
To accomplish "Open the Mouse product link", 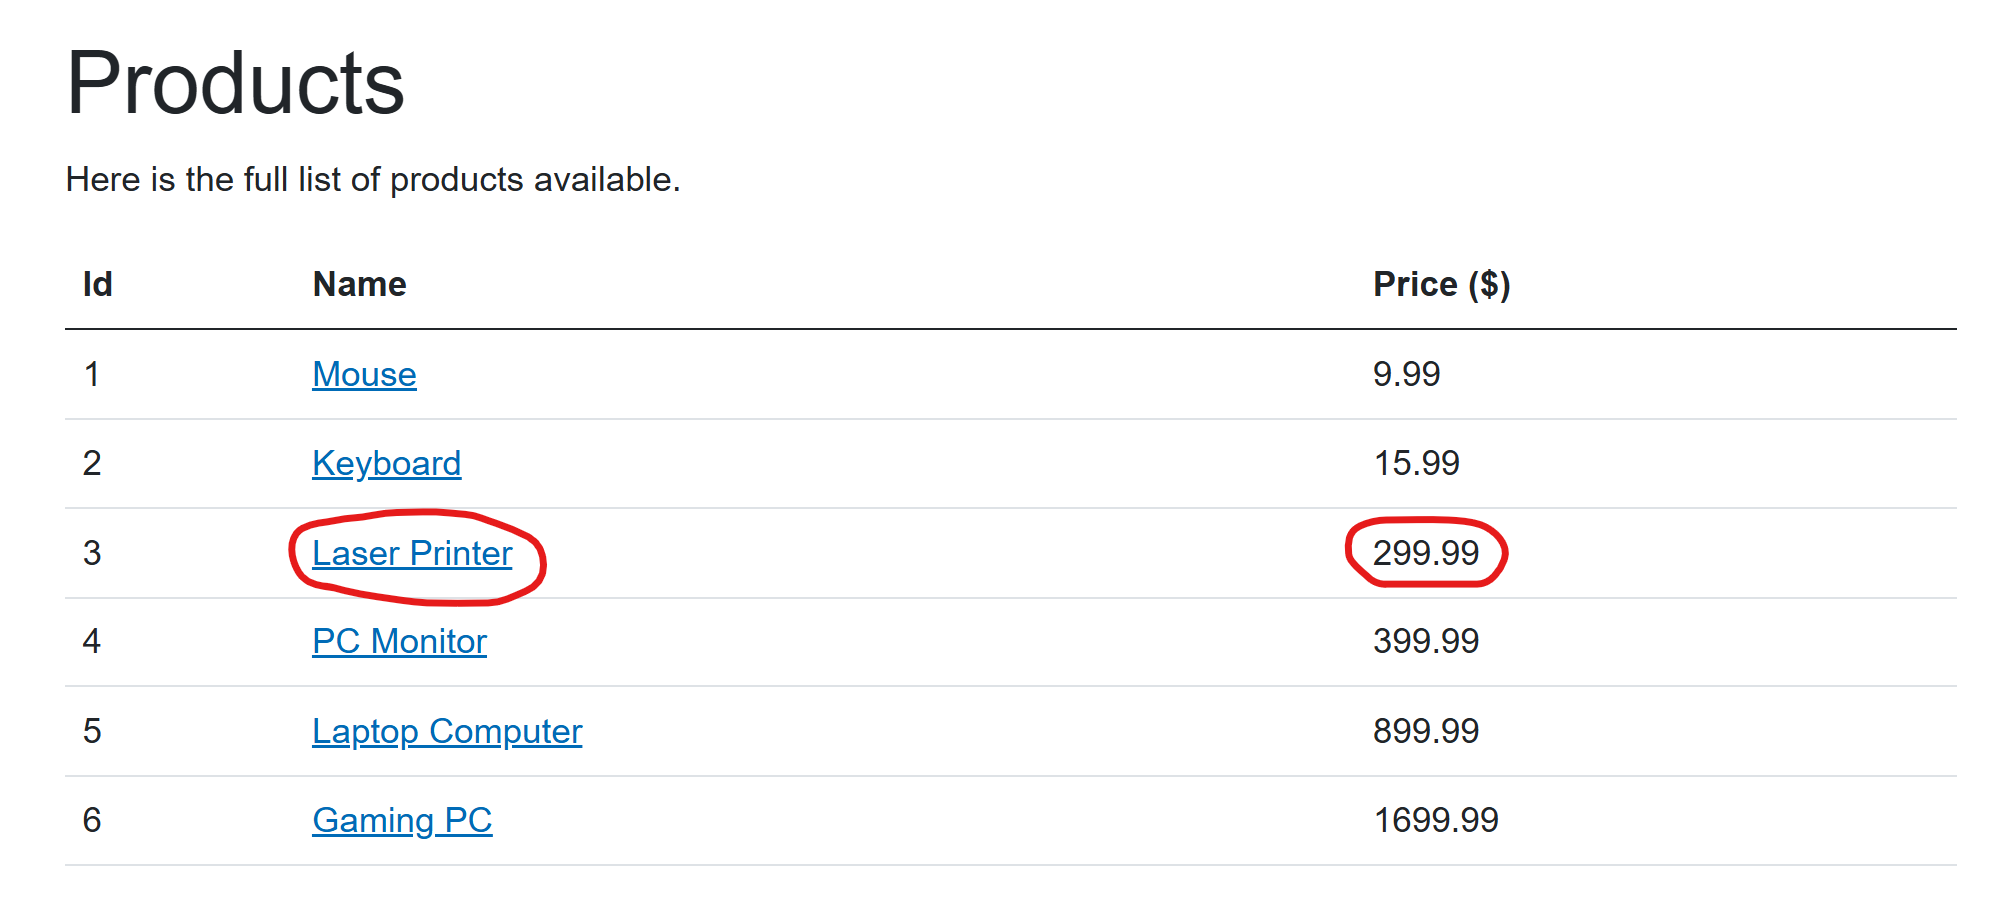I will click(364, 374).
